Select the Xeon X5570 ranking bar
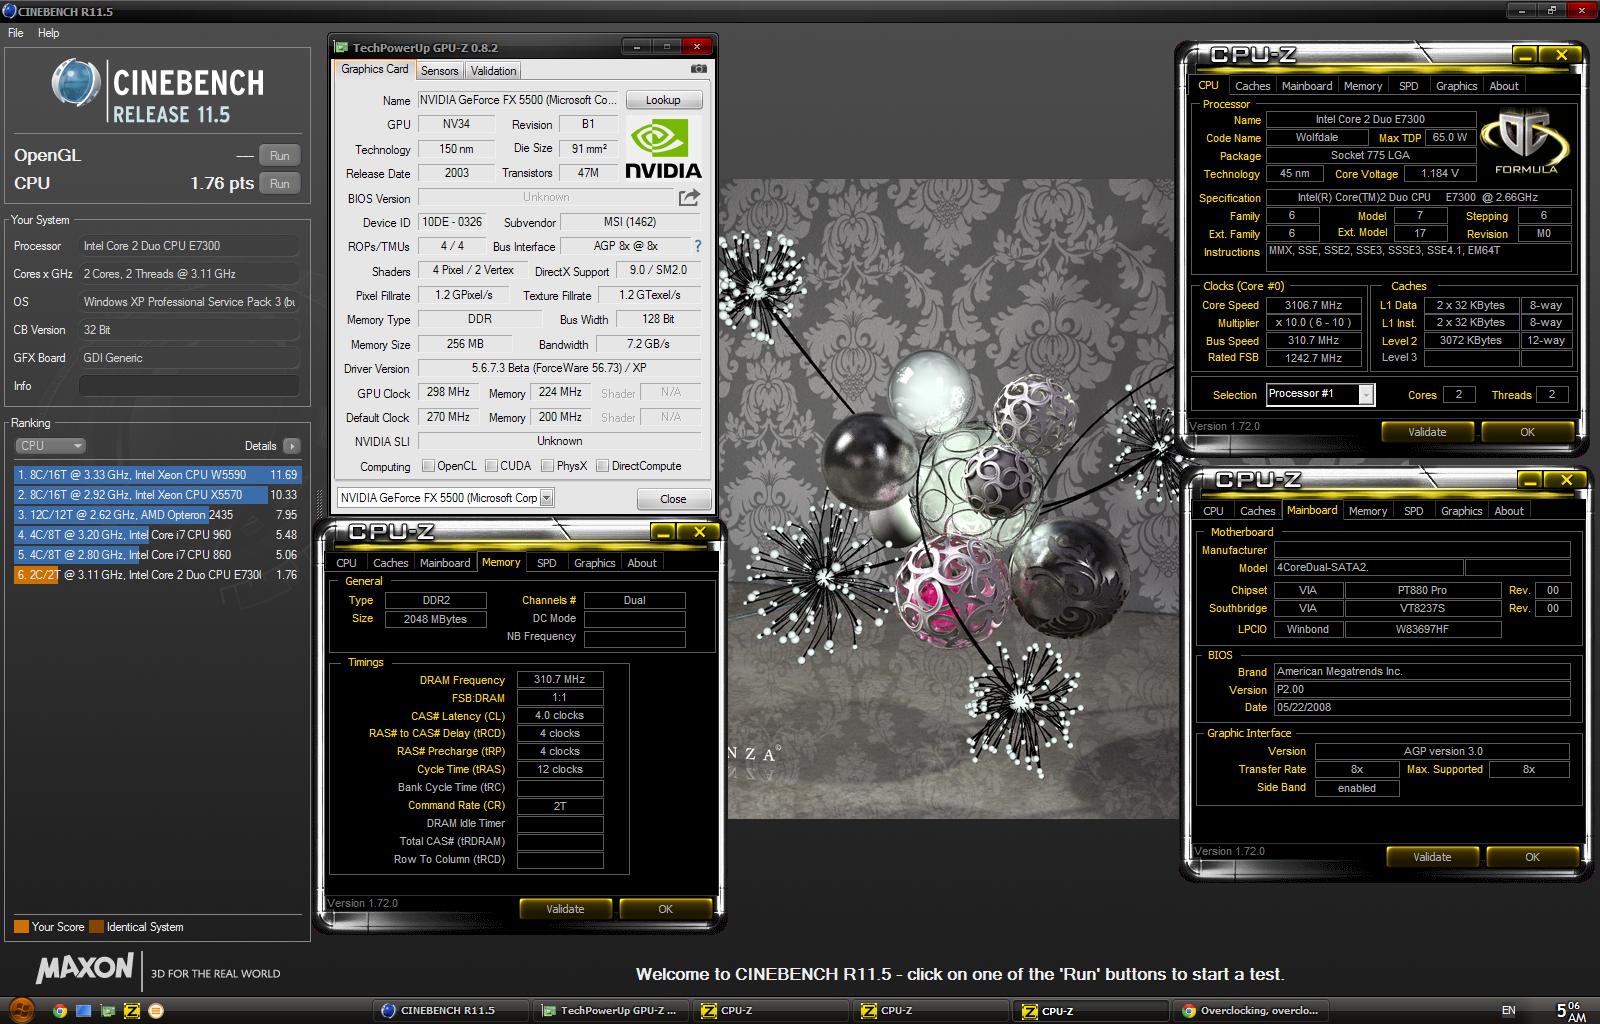The image size is (1600, 1024). click(x=157, y=495)
